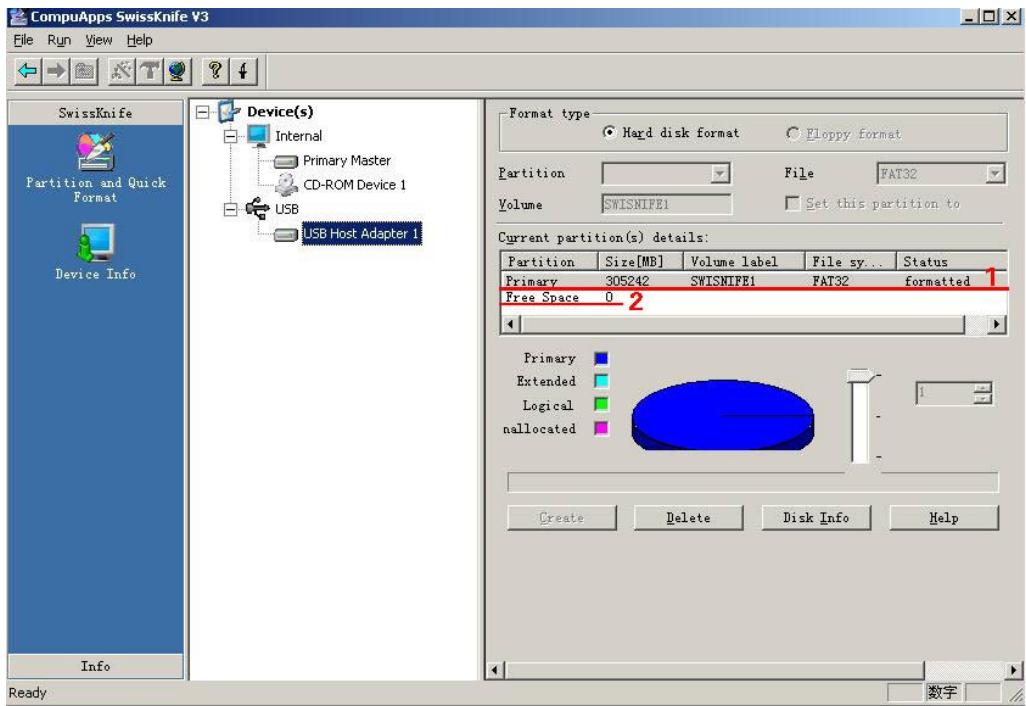Click the SwissKnife title bar app icon
The height and width of the screenshot is (706, 1026).
[x=18, y=16]
